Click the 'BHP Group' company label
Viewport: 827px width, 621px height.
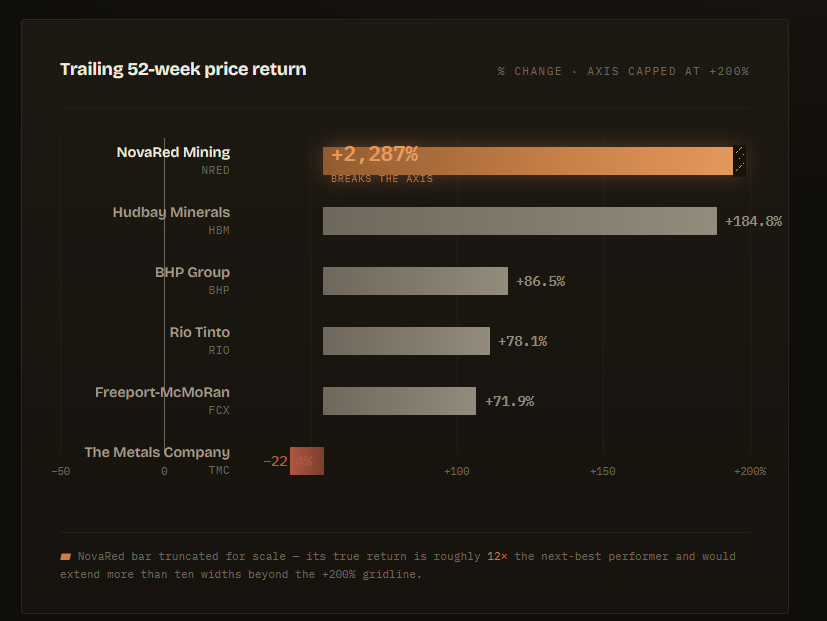tap(193, 272)
